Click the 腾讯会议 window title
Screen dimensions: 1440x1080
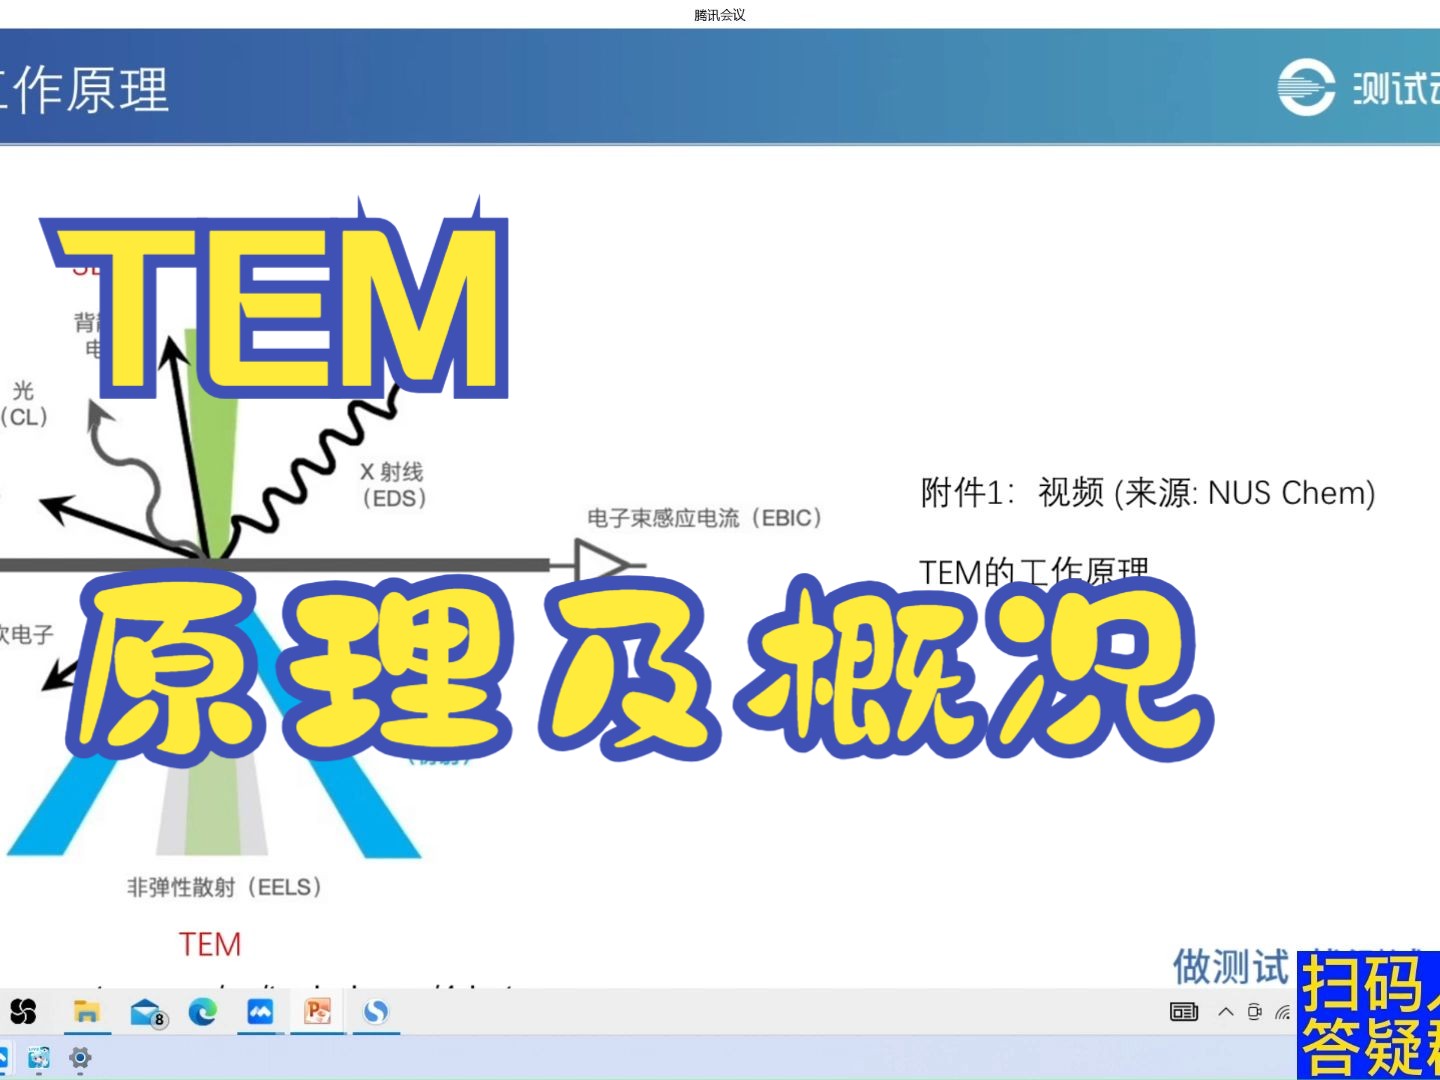coord(720,15)
